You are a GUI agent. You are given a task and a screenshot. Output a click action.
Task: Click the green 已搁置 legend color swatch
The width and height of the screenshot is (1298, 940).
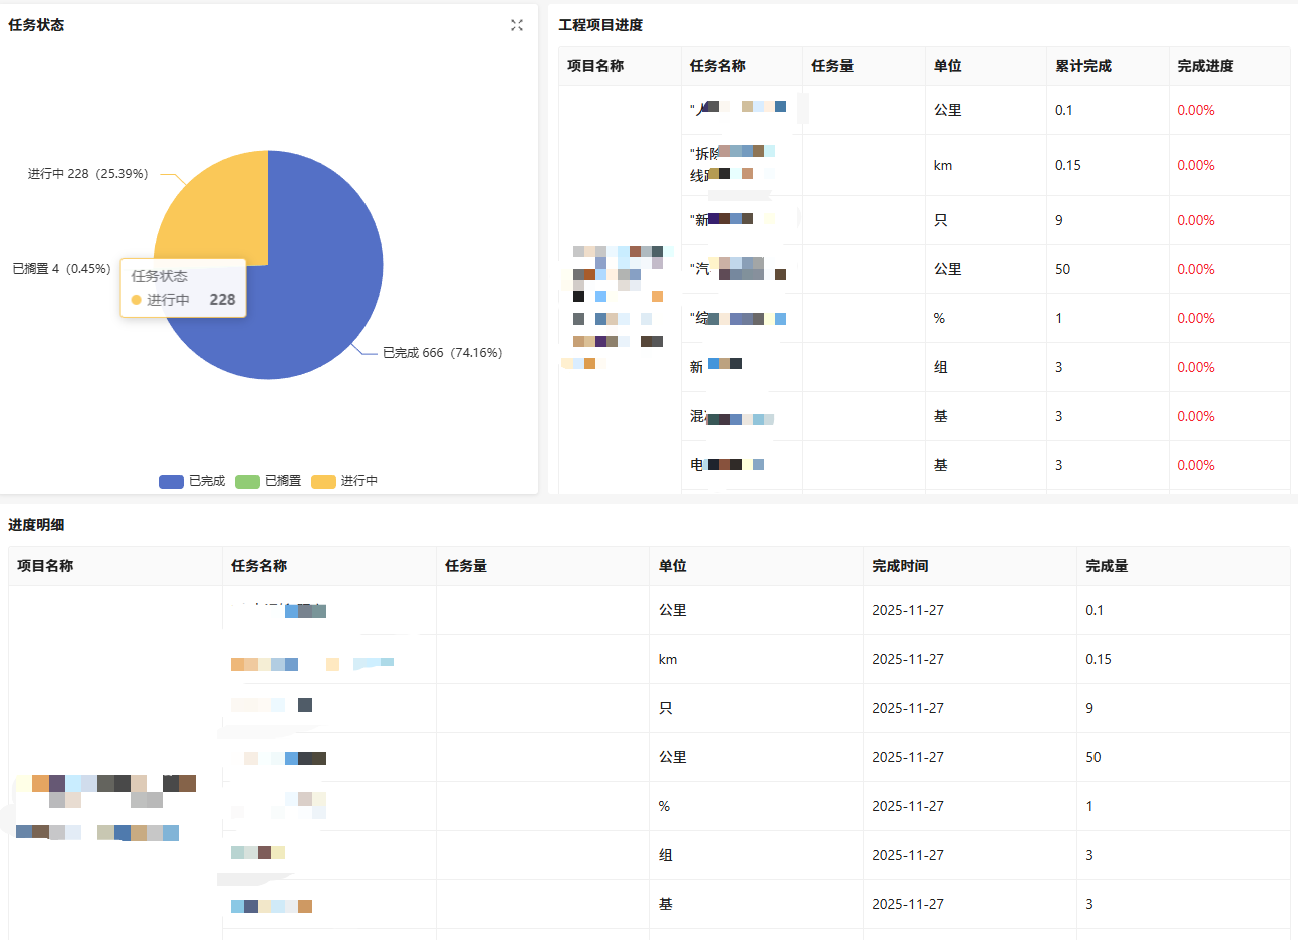(x=247, y=482)
